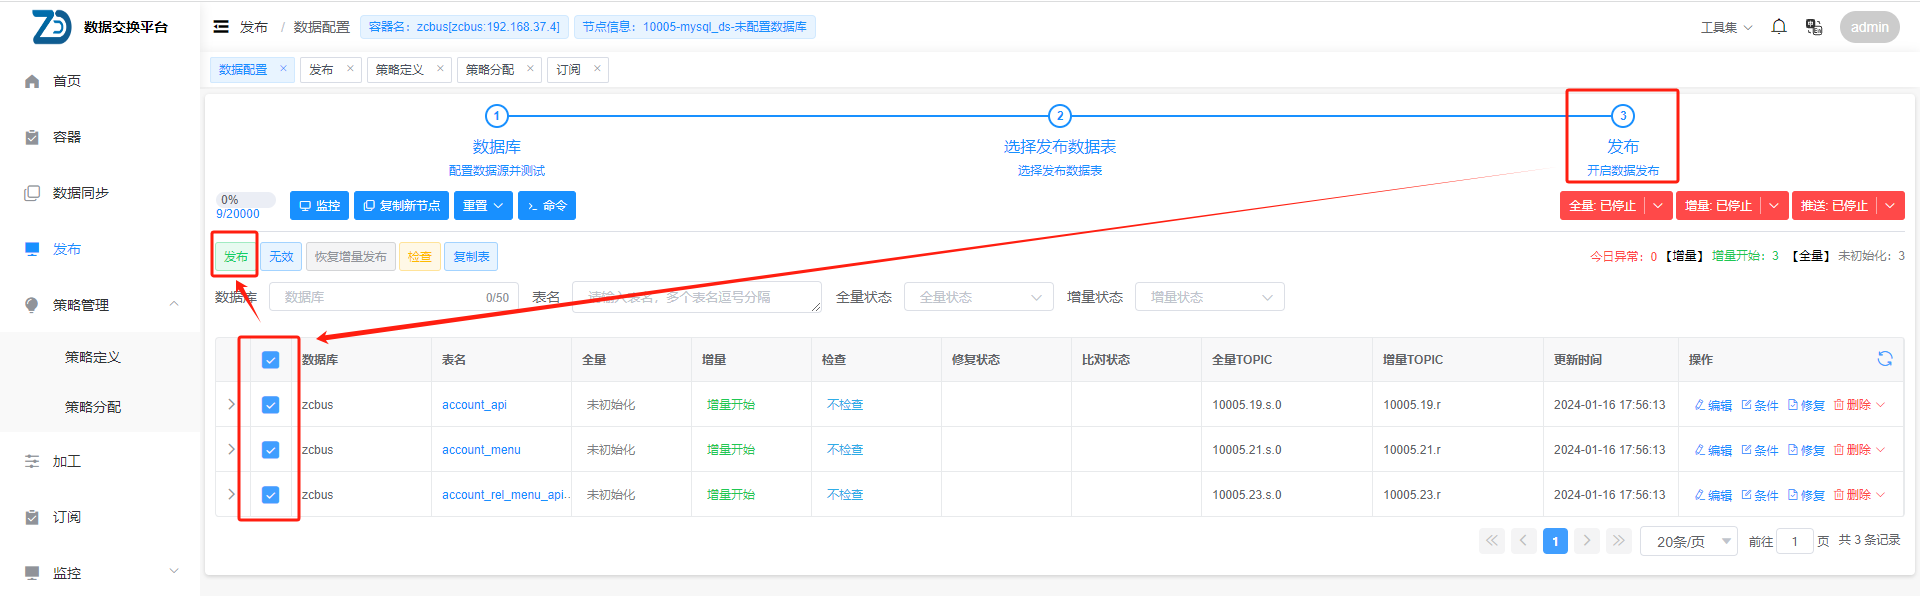Open the language translate icon

coord(1814,27)
